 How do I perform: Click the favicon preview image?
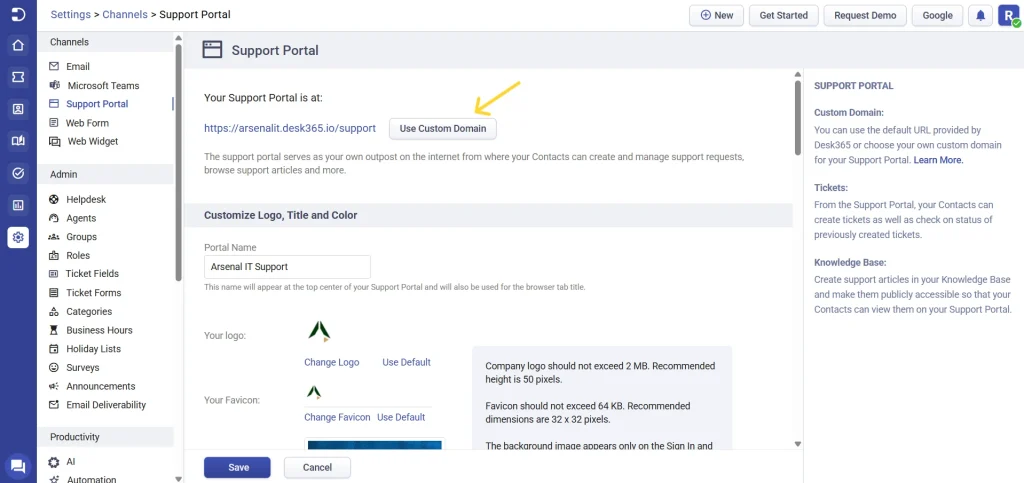pos(314,392)
